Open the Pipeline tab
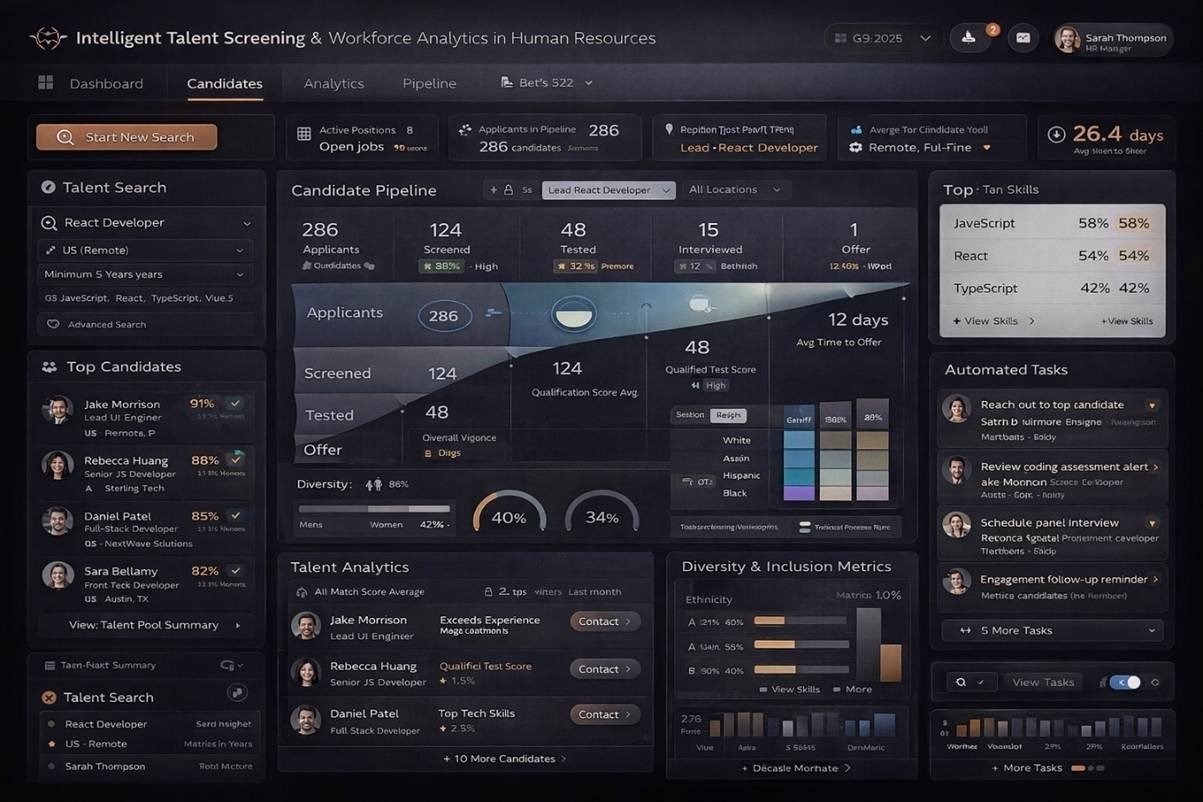The width and height of the screenshot is (1203, 802). point(429,84)
